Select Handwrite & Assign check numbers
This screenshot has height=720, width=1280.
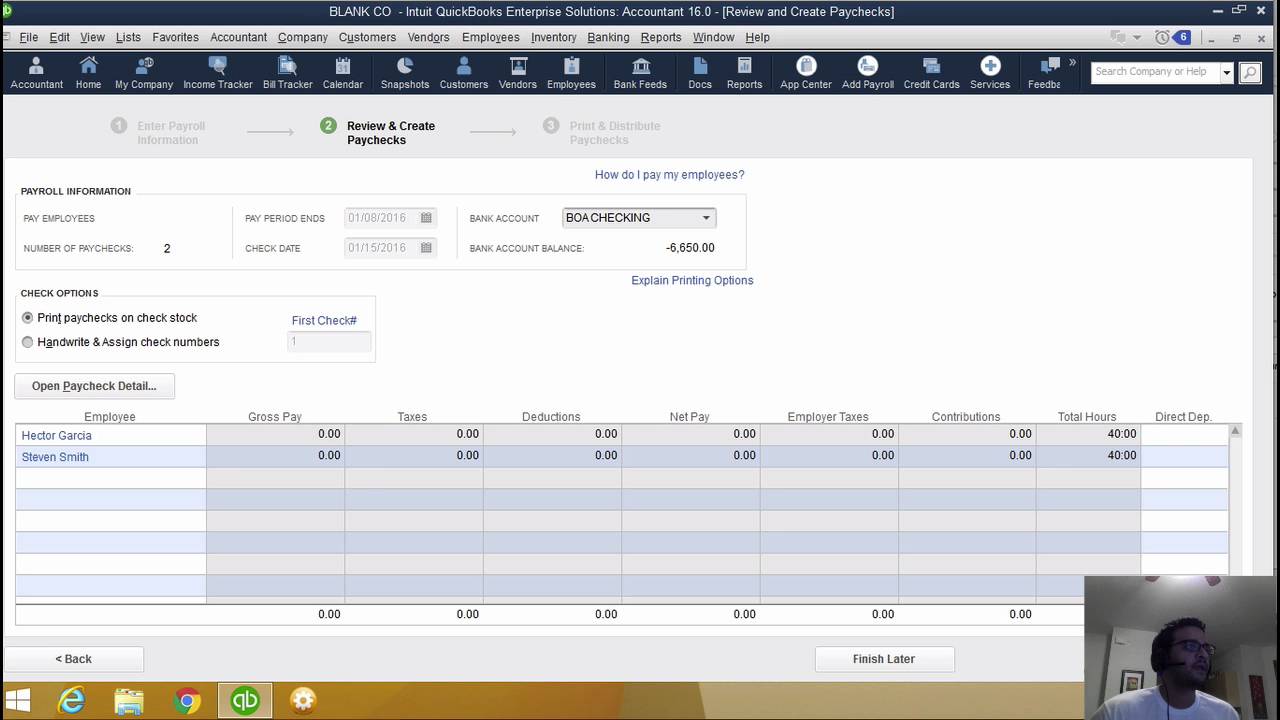click(x=28, y=342)
